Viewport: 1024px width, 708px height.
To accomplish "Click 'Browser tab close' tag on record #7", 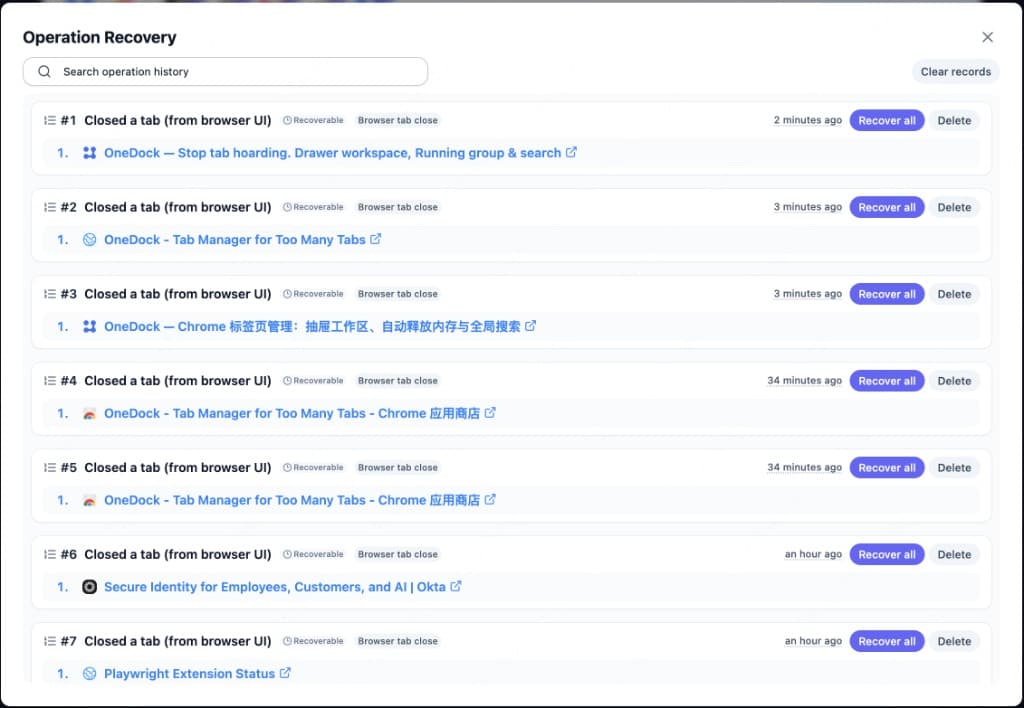I will click(398, 641).
